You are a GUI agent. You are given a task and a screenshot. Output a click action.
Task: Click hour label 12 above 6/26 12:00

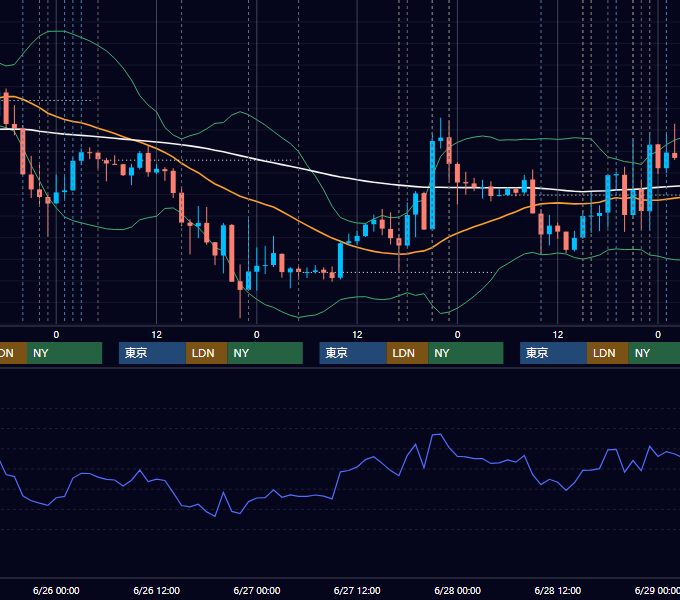[157, 335]
